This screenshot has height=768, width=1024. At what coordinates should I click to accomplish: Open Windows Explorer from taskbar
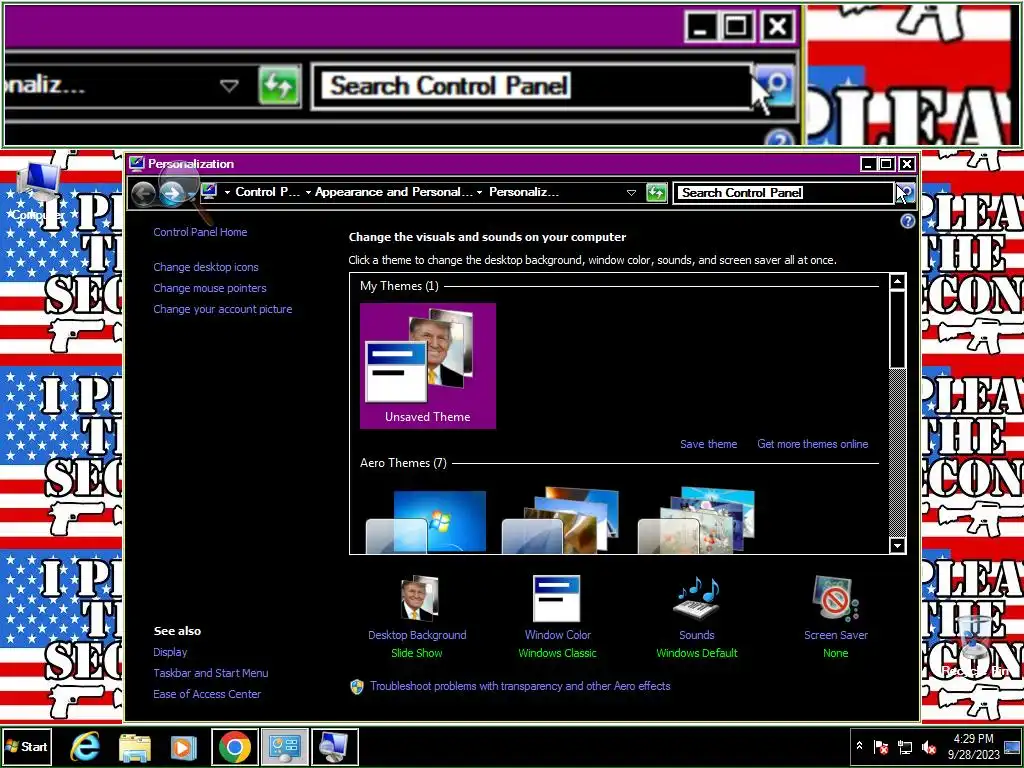(135, 747)
